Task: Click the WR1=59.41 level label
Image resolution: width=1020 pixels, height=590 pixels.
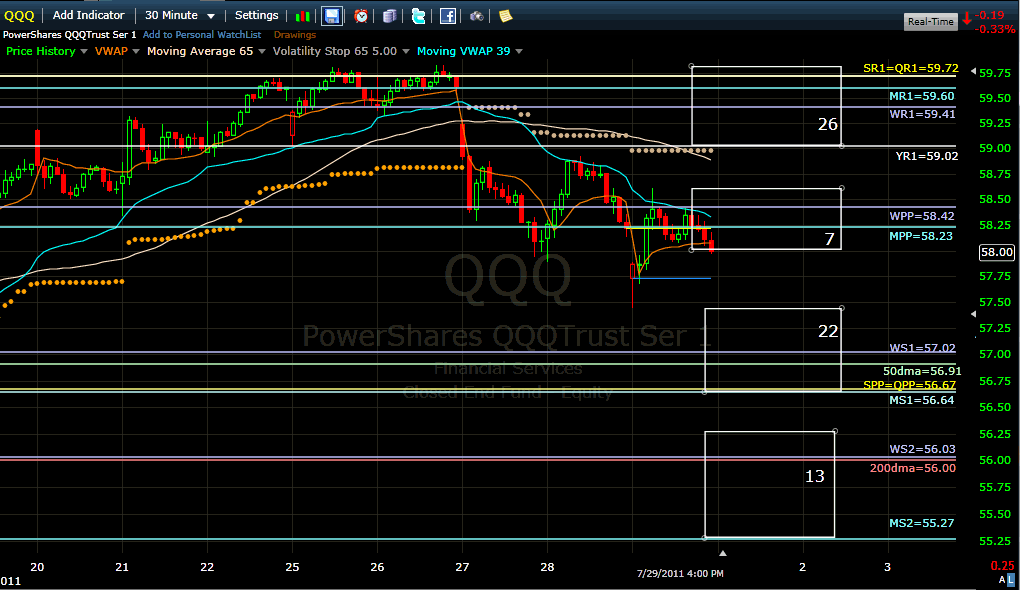Action: [922, 114]
